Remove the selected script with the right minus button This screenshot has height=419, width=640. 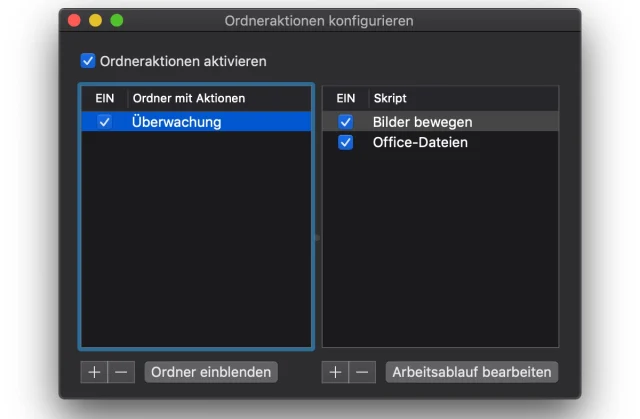click(x=362, y=372)
